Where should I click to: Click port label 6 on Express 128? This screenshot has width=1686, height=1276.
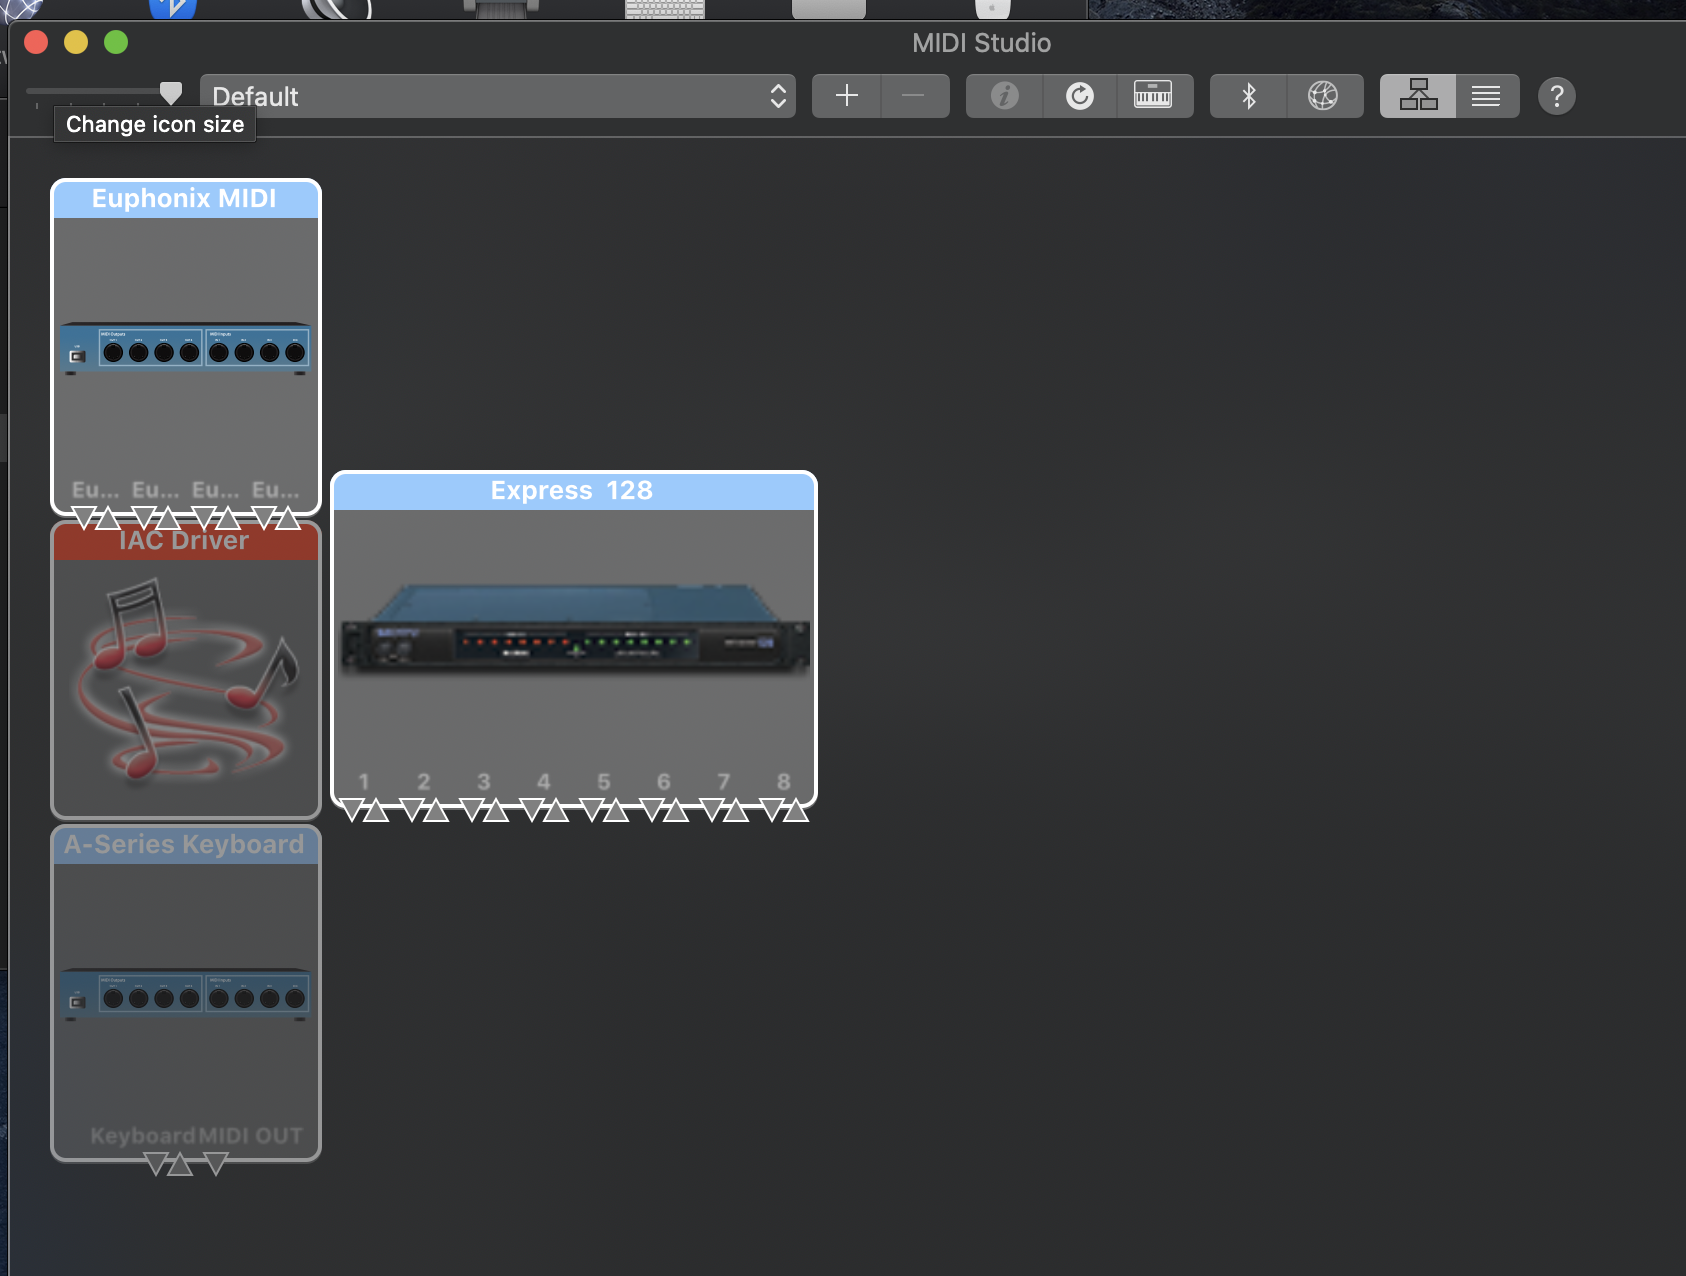point(664,782)
